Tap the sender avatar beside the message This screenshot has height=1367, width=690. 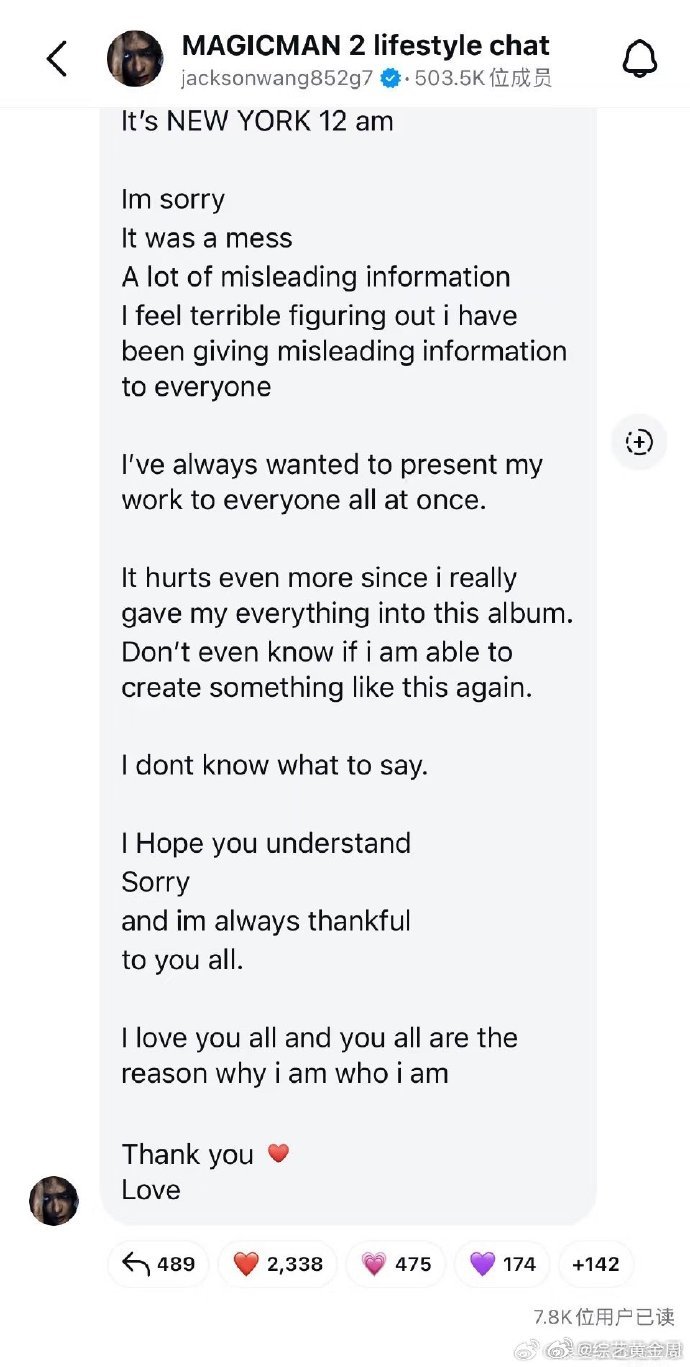(x=54, y=1201)
